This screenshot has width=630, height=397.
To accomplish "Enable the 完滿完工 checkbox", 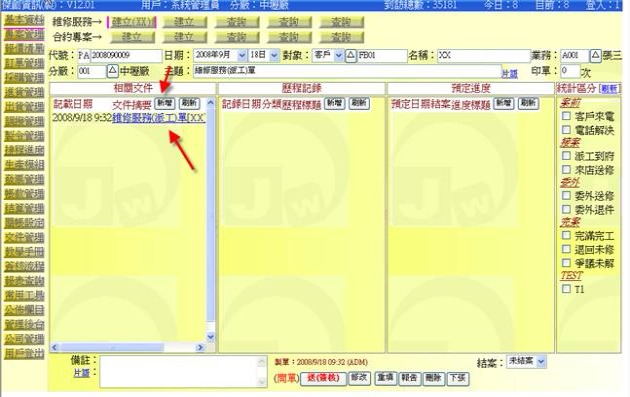I will tap(566, 235).
